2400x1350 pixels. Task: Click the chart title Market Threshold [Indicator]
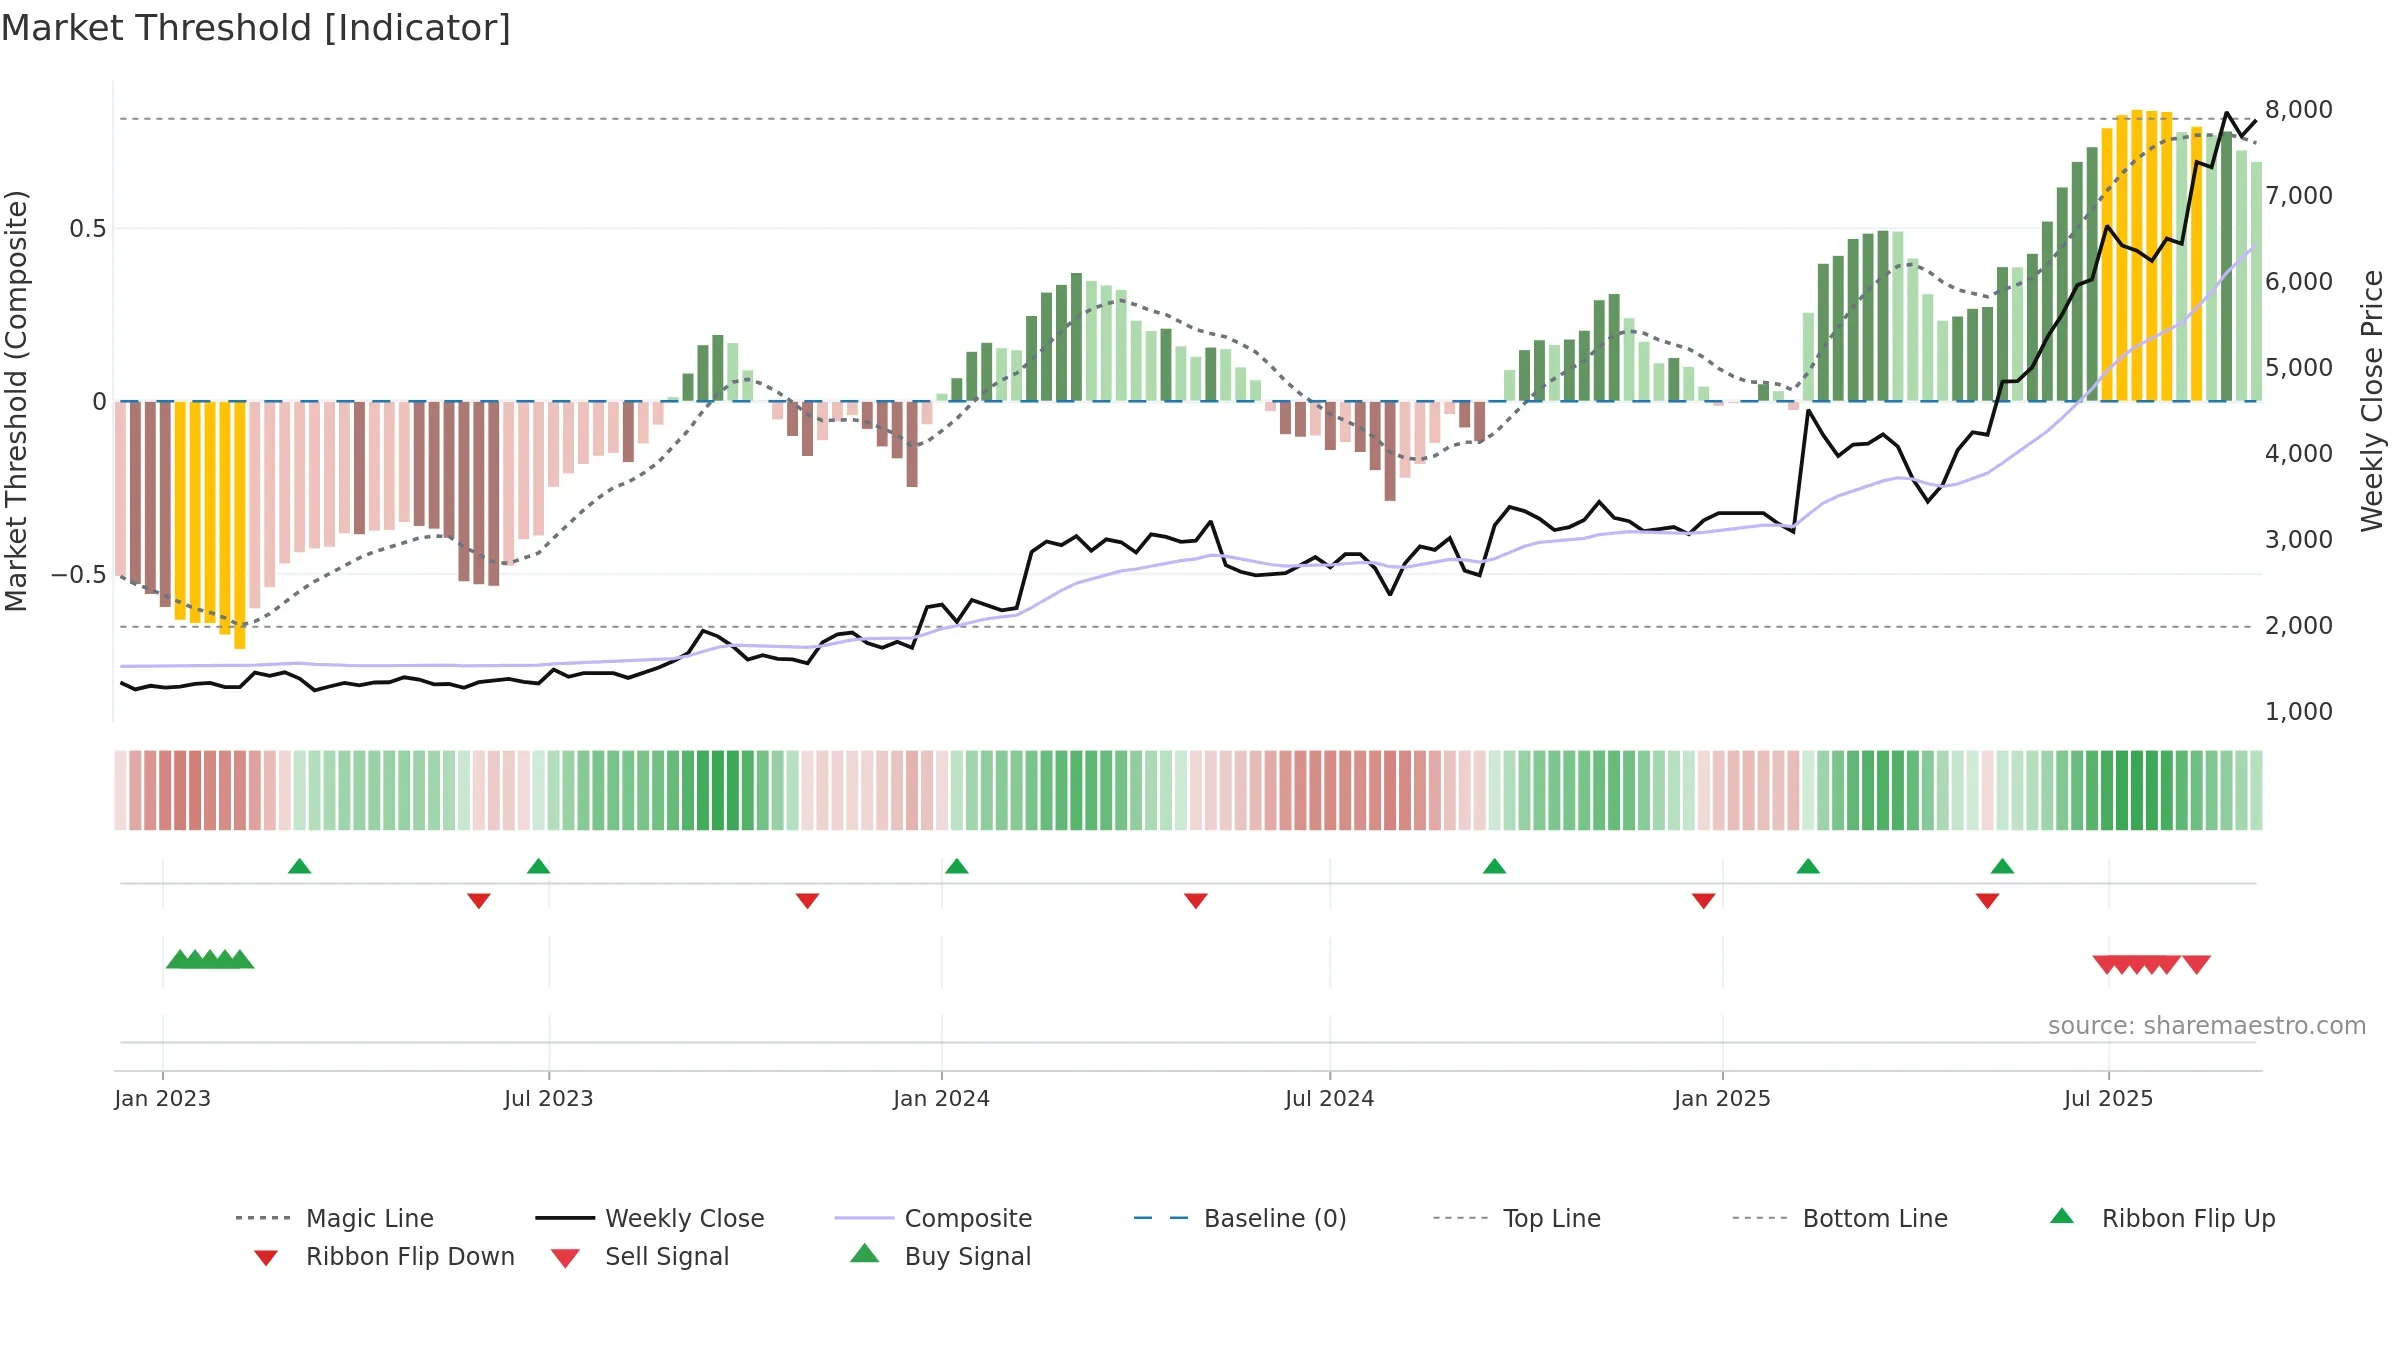coord(256,28)
